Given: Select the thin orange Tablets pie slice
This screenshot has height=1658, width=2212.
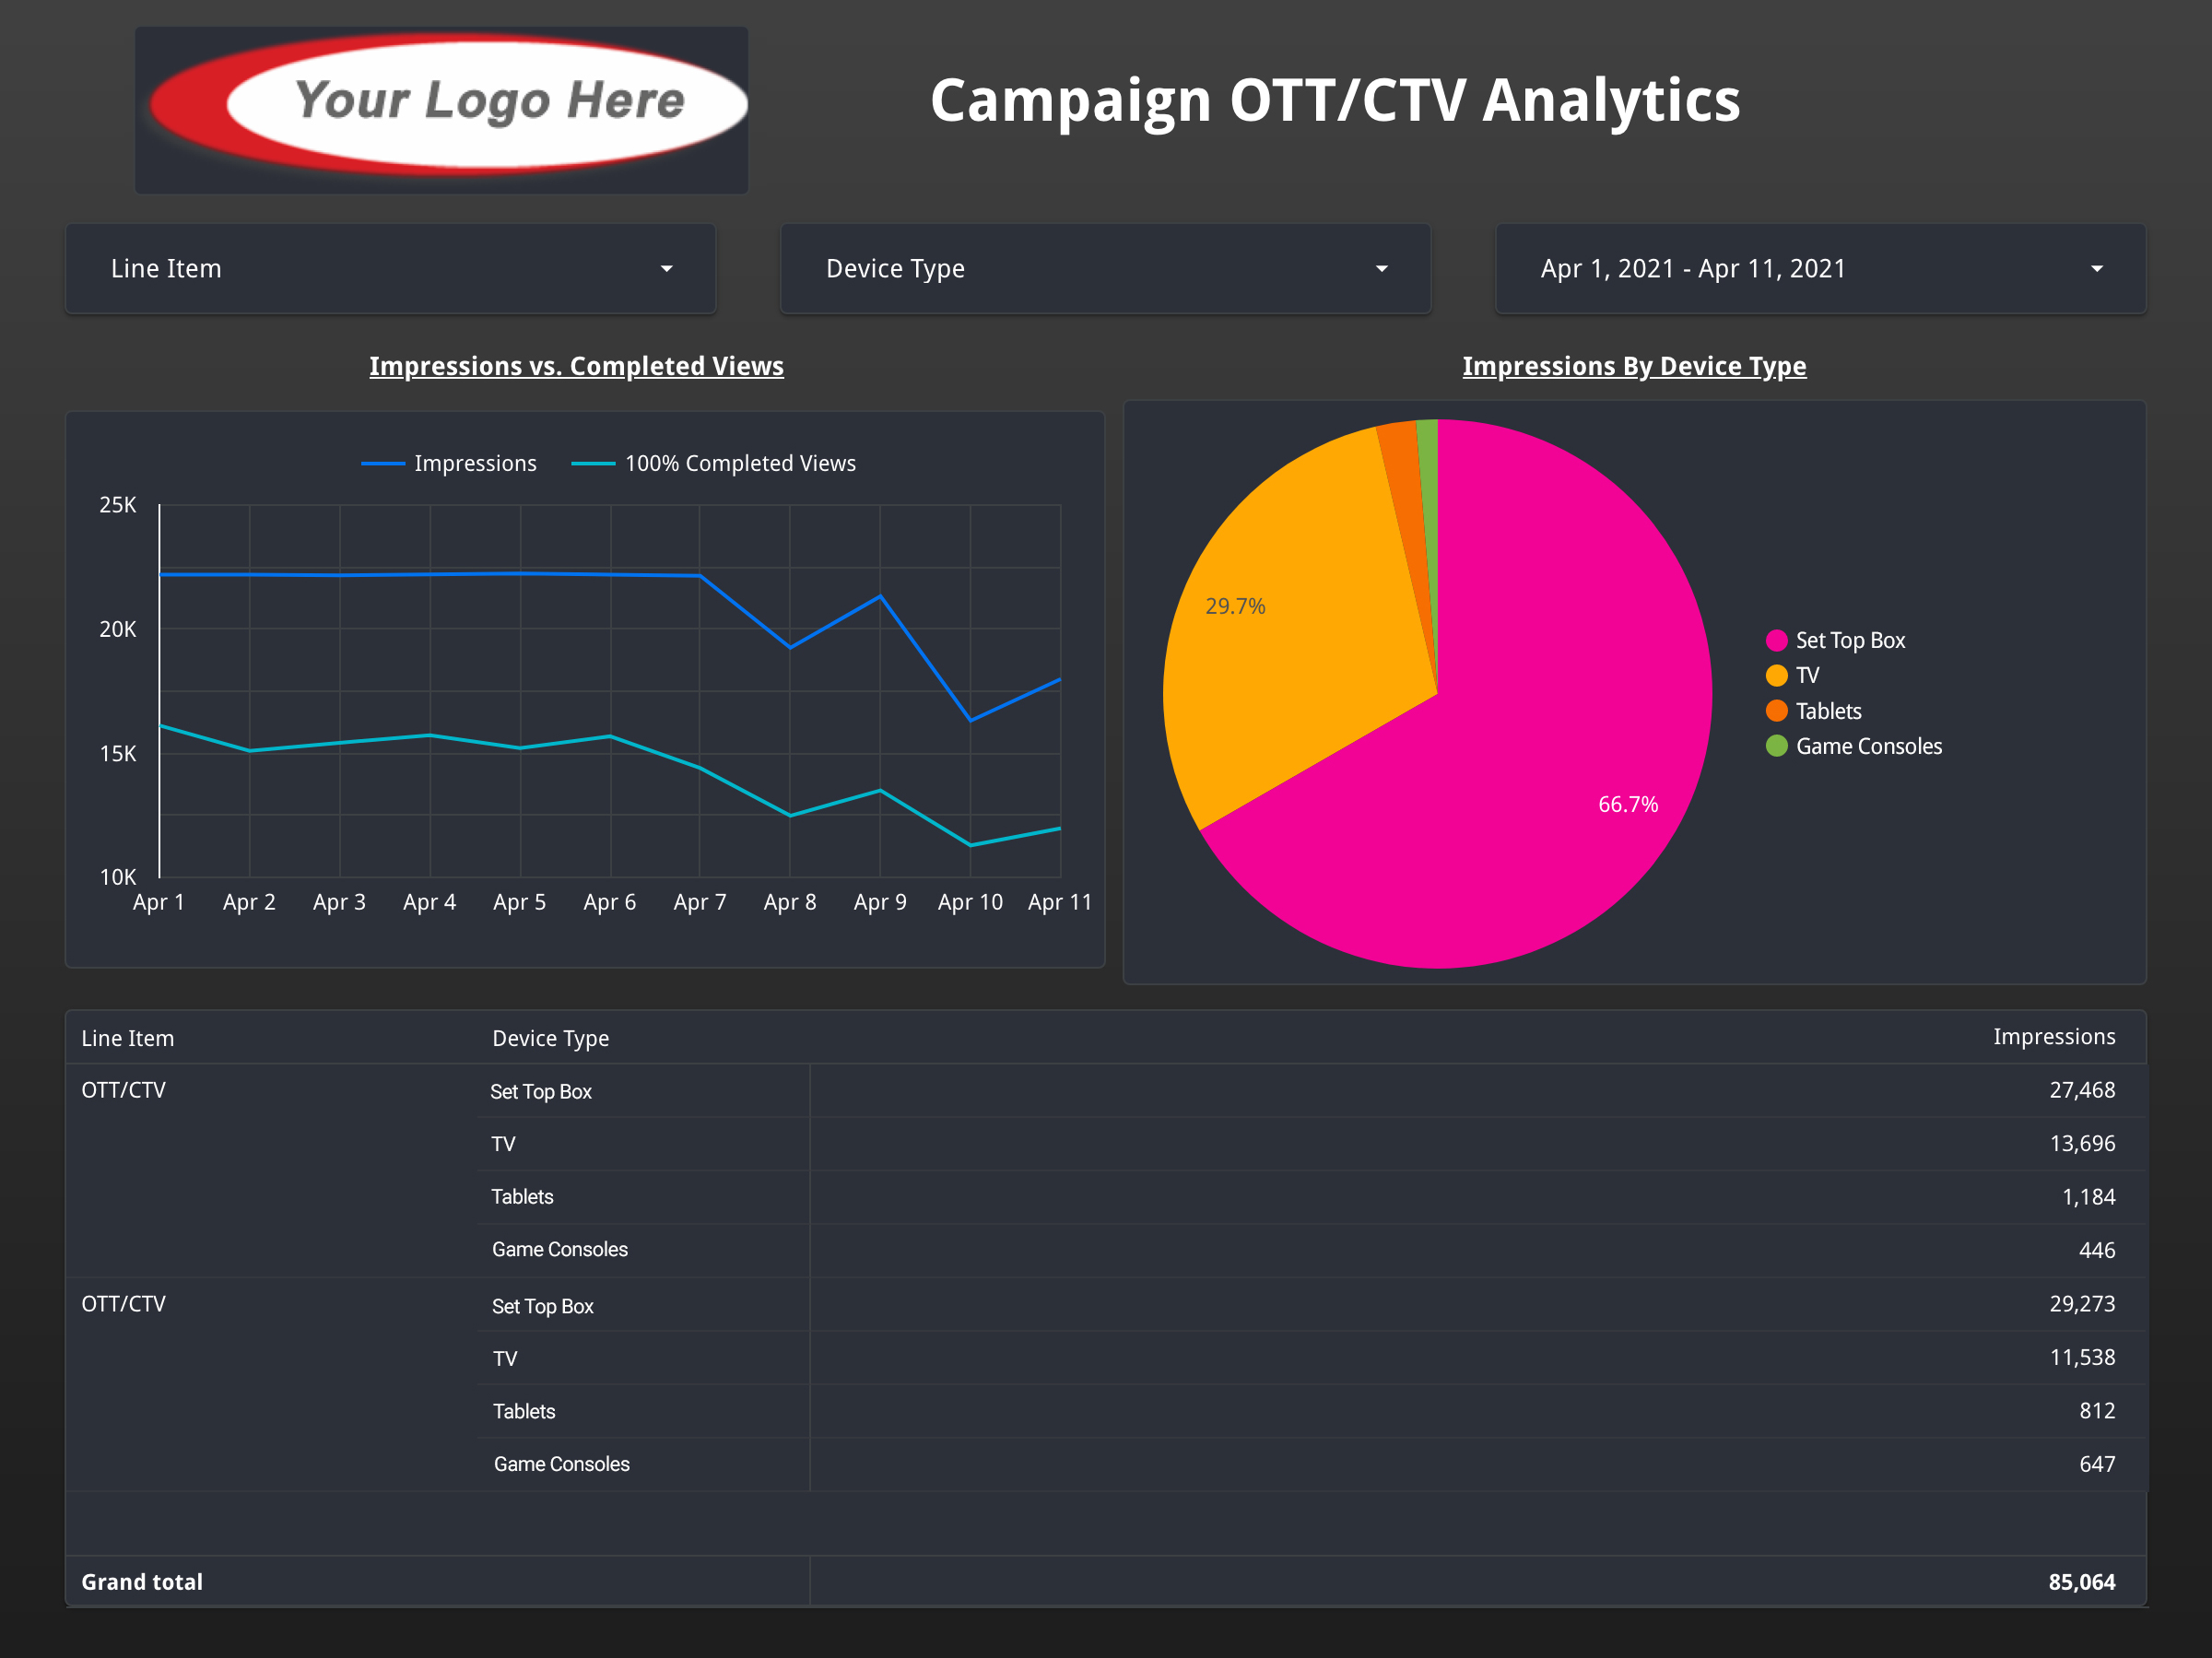Looking at the screenshot, I should 1405,480.
